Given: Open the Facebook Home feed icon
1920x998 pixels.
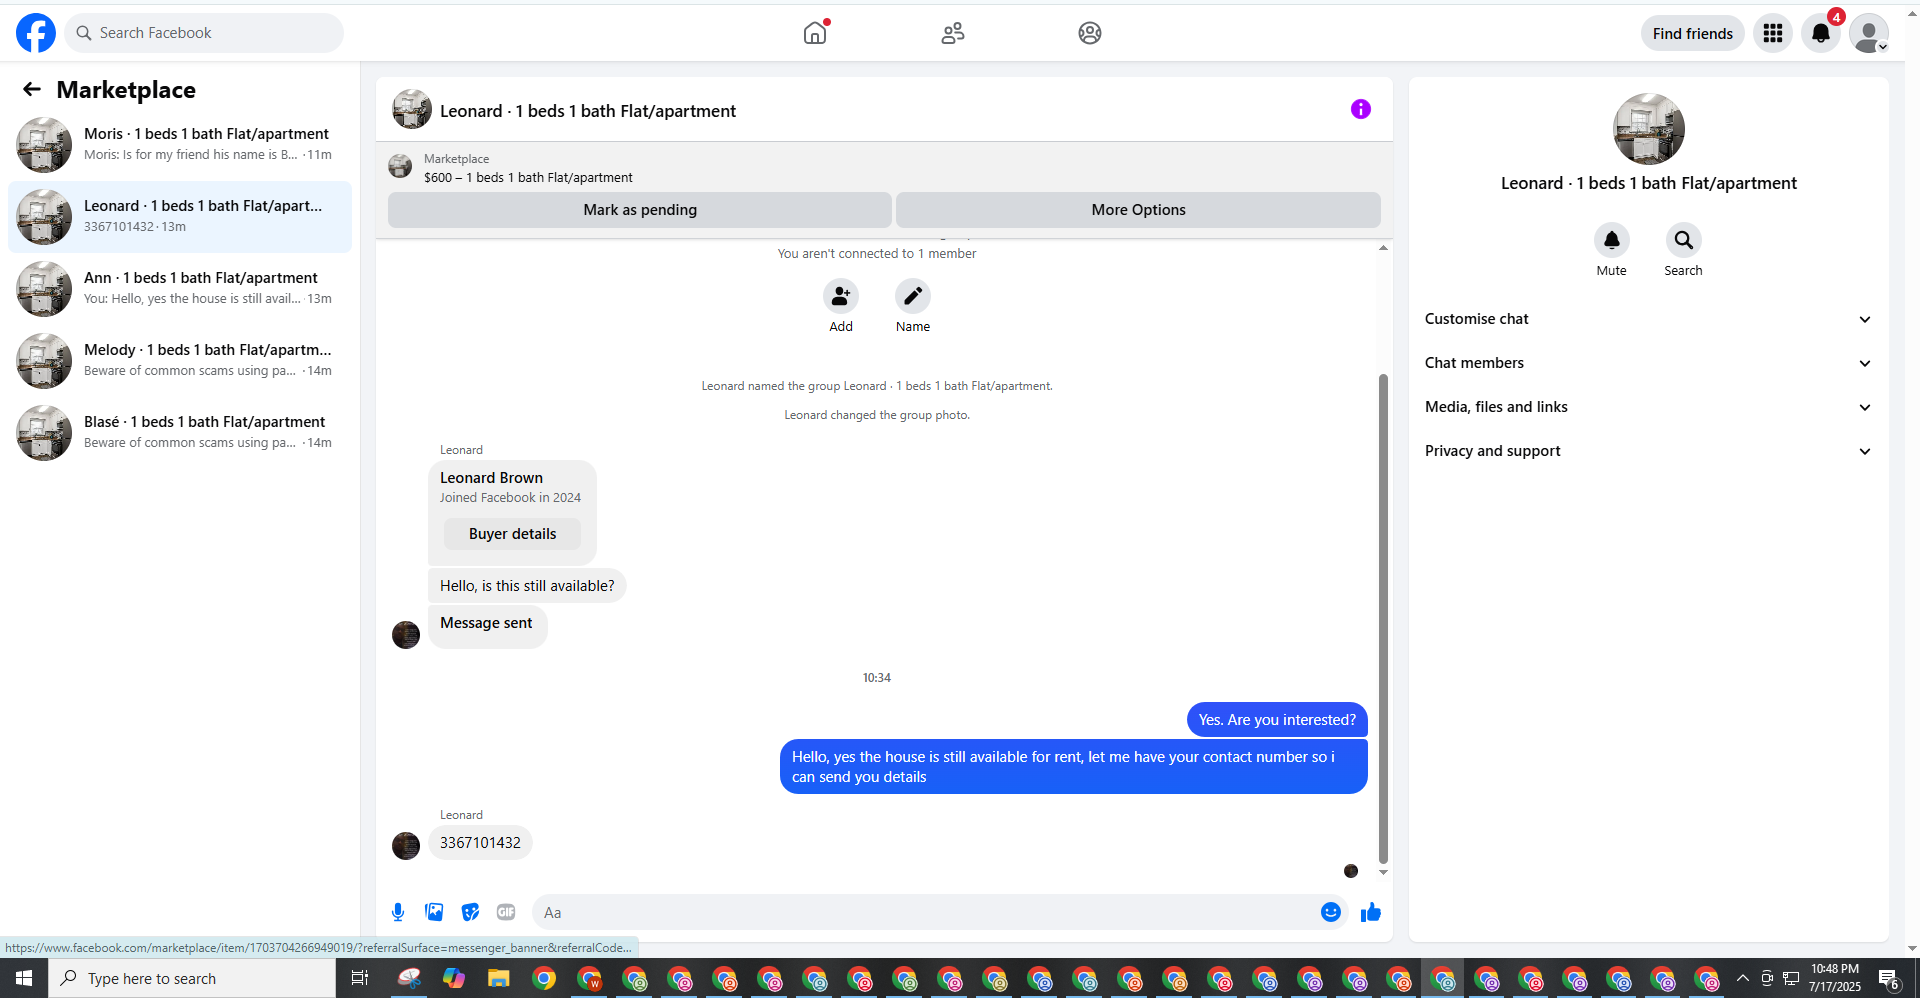Looking at the screenshot, I should [815, 33].
